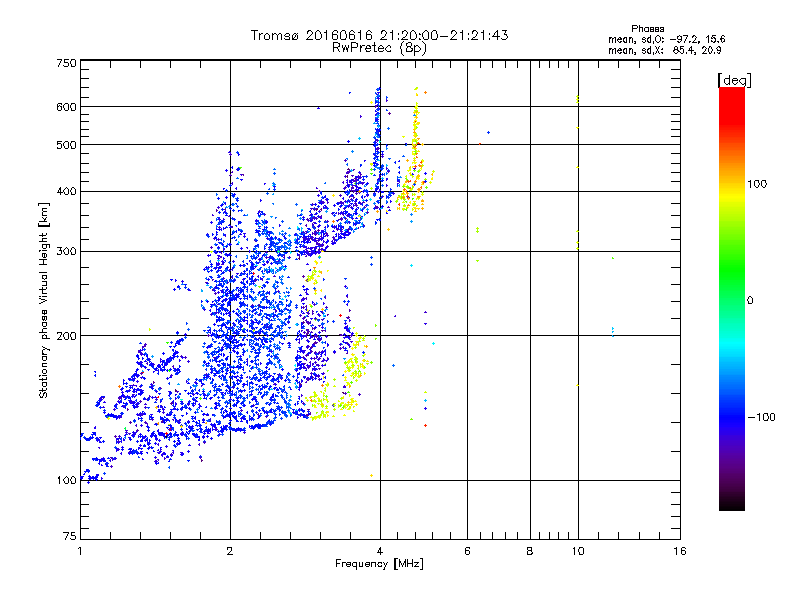Click the colorbar '0' tick label
Image resolution: width=800 pixels, height=600 pixels.
point(750,301)
